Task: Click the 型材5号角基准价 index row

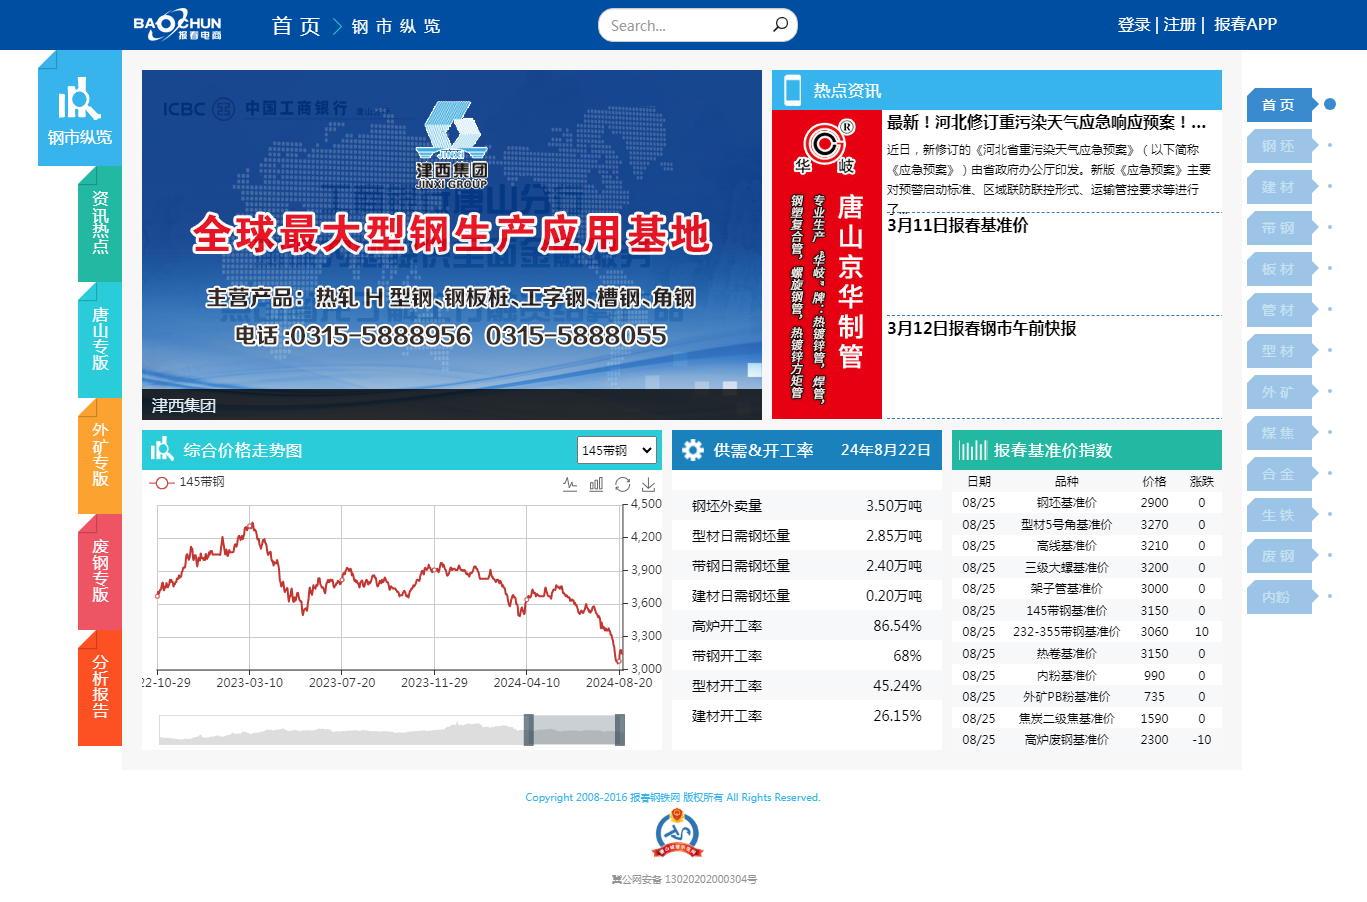Action: 1087,525
